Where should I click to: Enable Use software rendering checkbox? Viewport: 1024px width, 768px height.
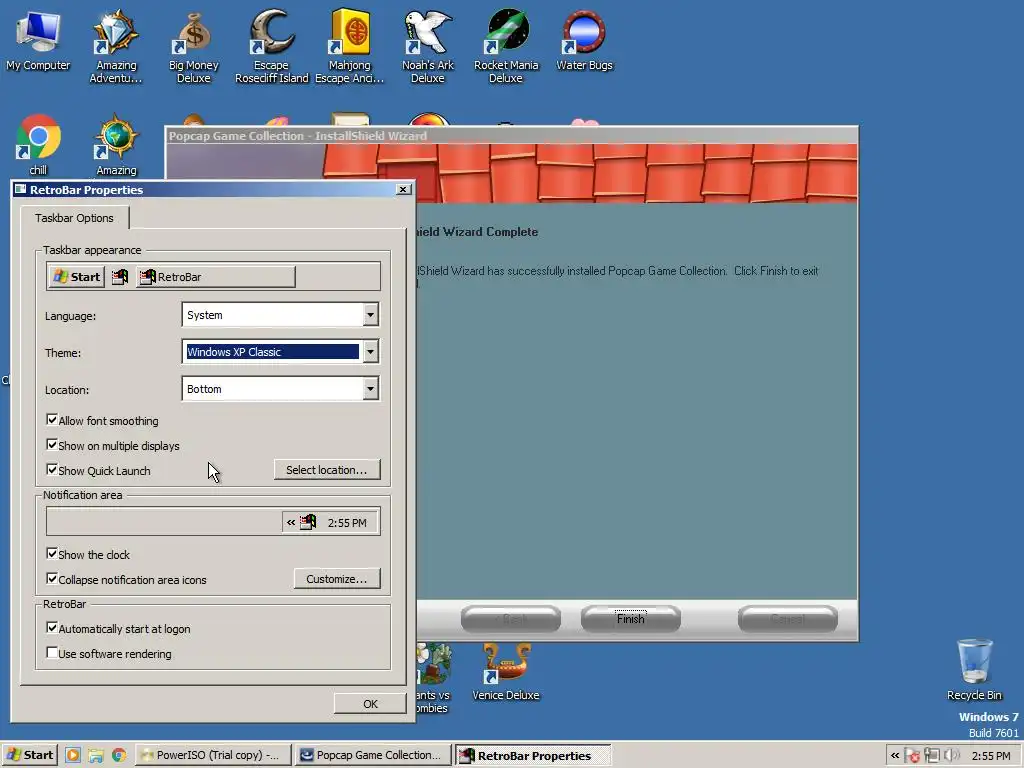coord(52,652)
